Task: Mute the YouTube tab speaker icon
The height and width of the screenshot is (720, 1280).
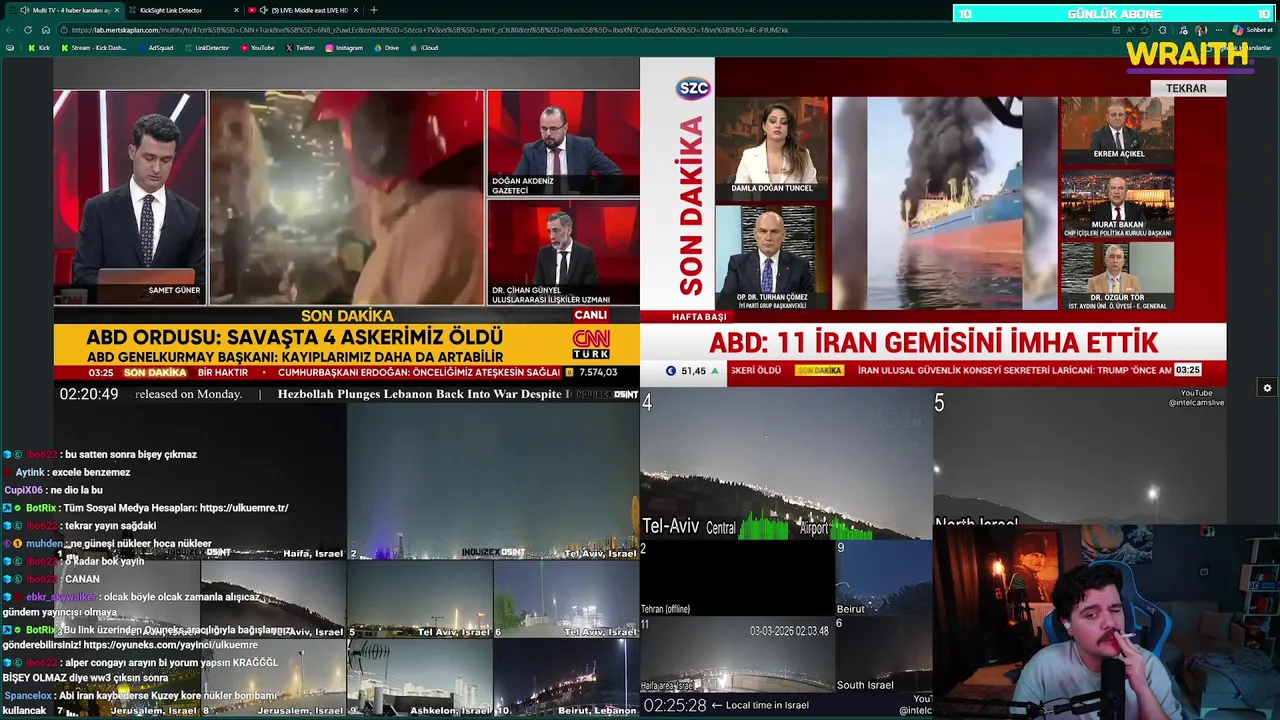Action: pos(264,10)
